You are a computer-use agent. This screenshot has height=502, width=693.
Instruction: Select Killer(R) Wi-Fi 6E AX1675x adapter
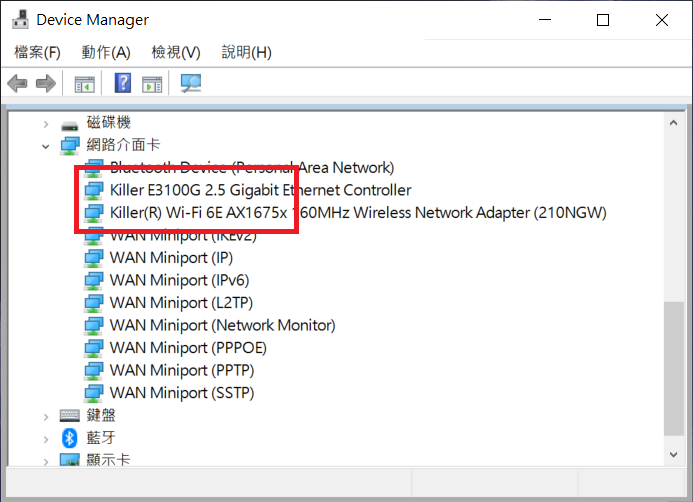tap(357, 212)
